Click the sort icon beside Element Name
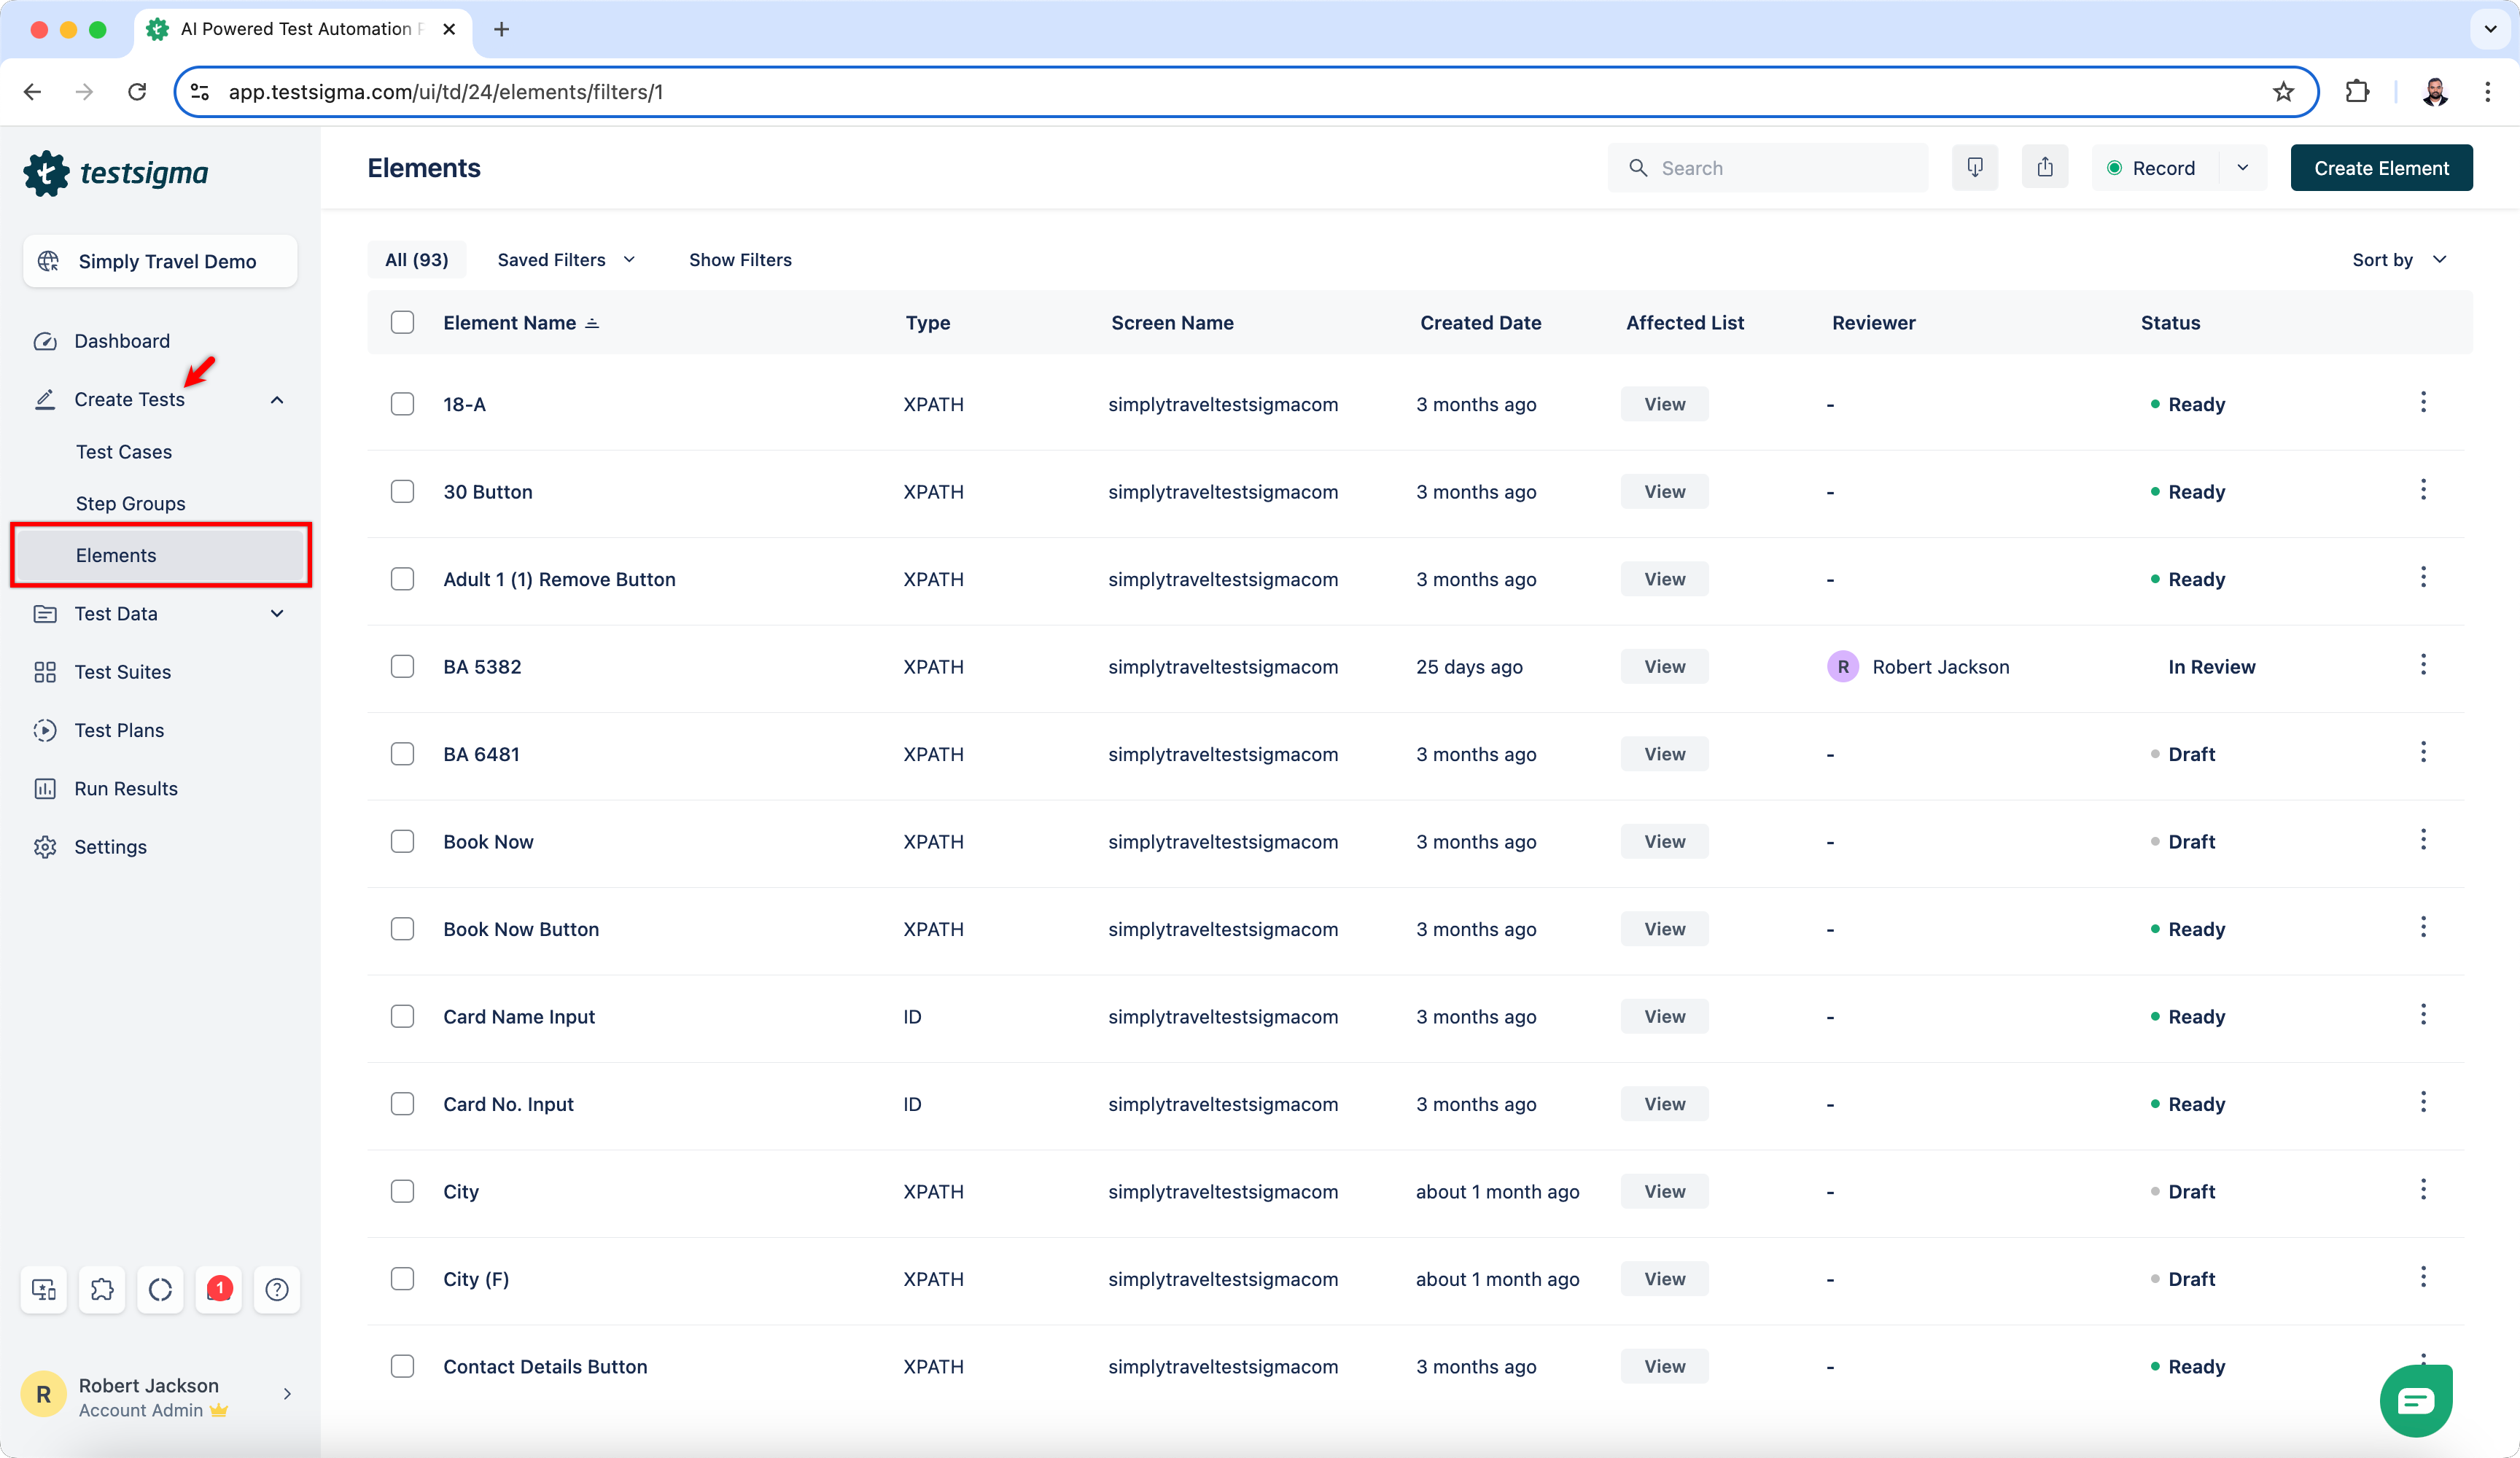Screen dimensions: 2520x1458 click(592, 323)
